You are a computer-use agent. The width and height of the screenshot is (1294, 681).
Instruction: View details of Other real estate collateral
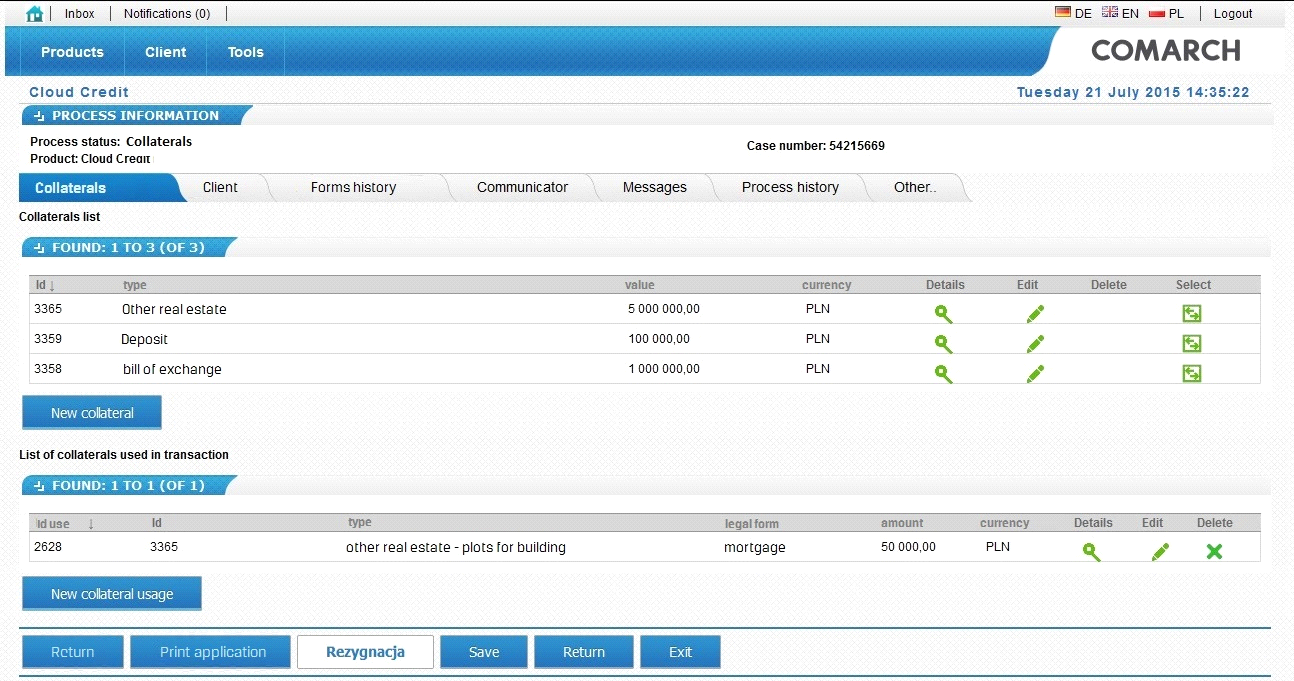(943, 313)
